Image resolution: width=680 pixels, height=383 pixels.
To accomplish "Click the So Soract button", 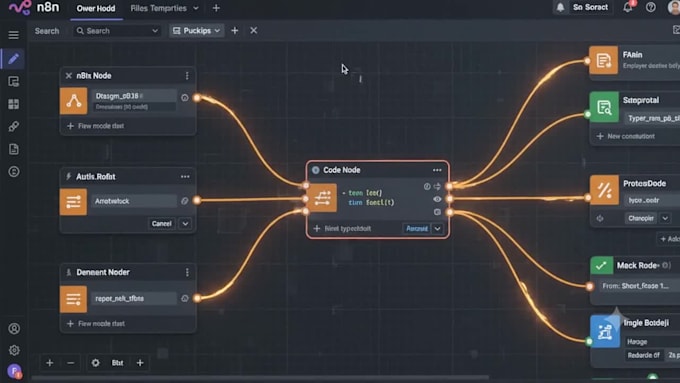I will [x=583, y=7].
